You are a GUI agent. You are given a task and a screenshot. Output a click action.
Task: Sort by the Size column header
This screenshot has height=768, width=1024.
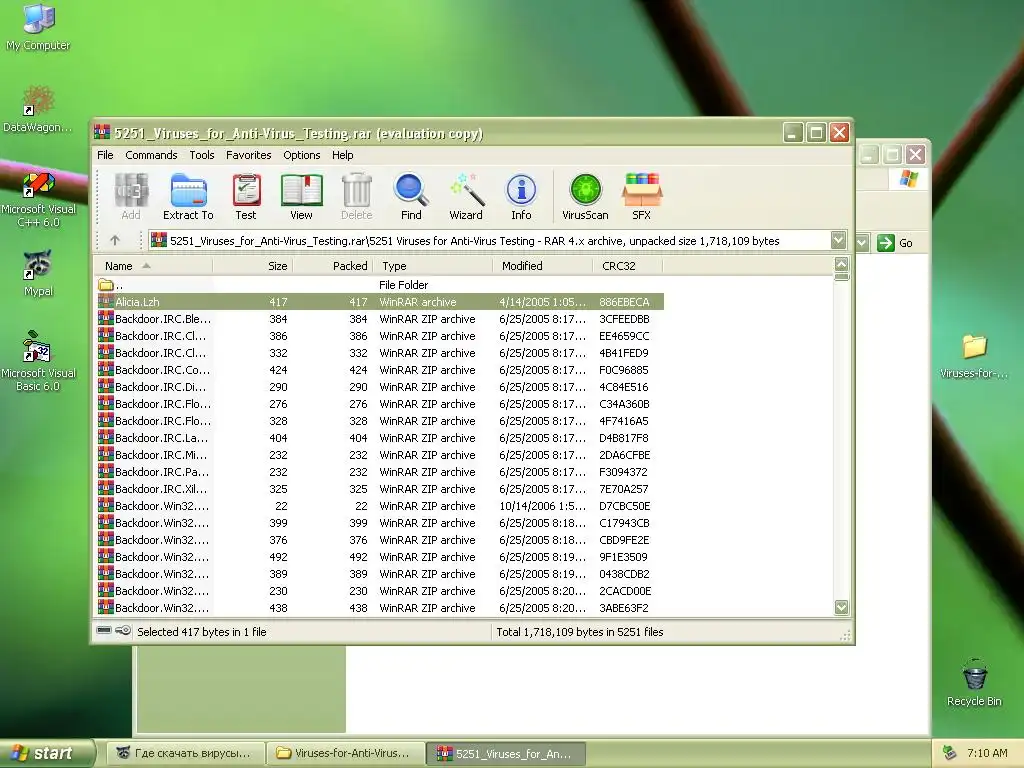tap(253, 266)
